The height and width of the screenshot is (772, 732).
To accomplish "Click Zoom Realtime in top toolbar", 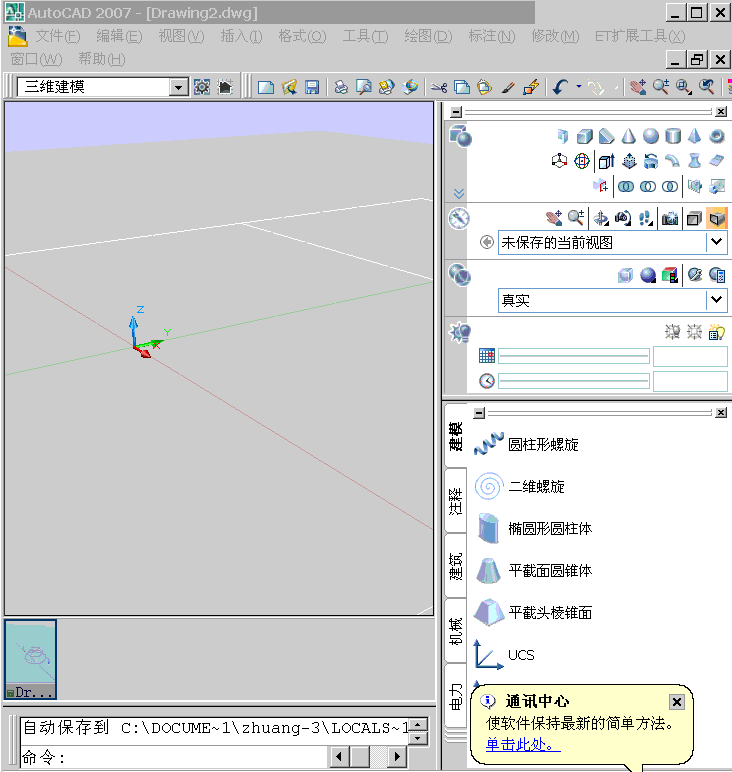I will pyautogui.click(x=661, y=88).
